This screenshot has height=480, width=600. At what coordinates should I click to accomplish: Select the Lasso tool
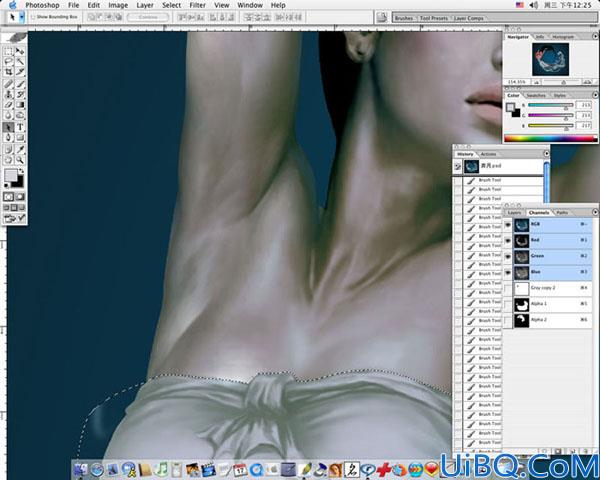pos(8,62)
